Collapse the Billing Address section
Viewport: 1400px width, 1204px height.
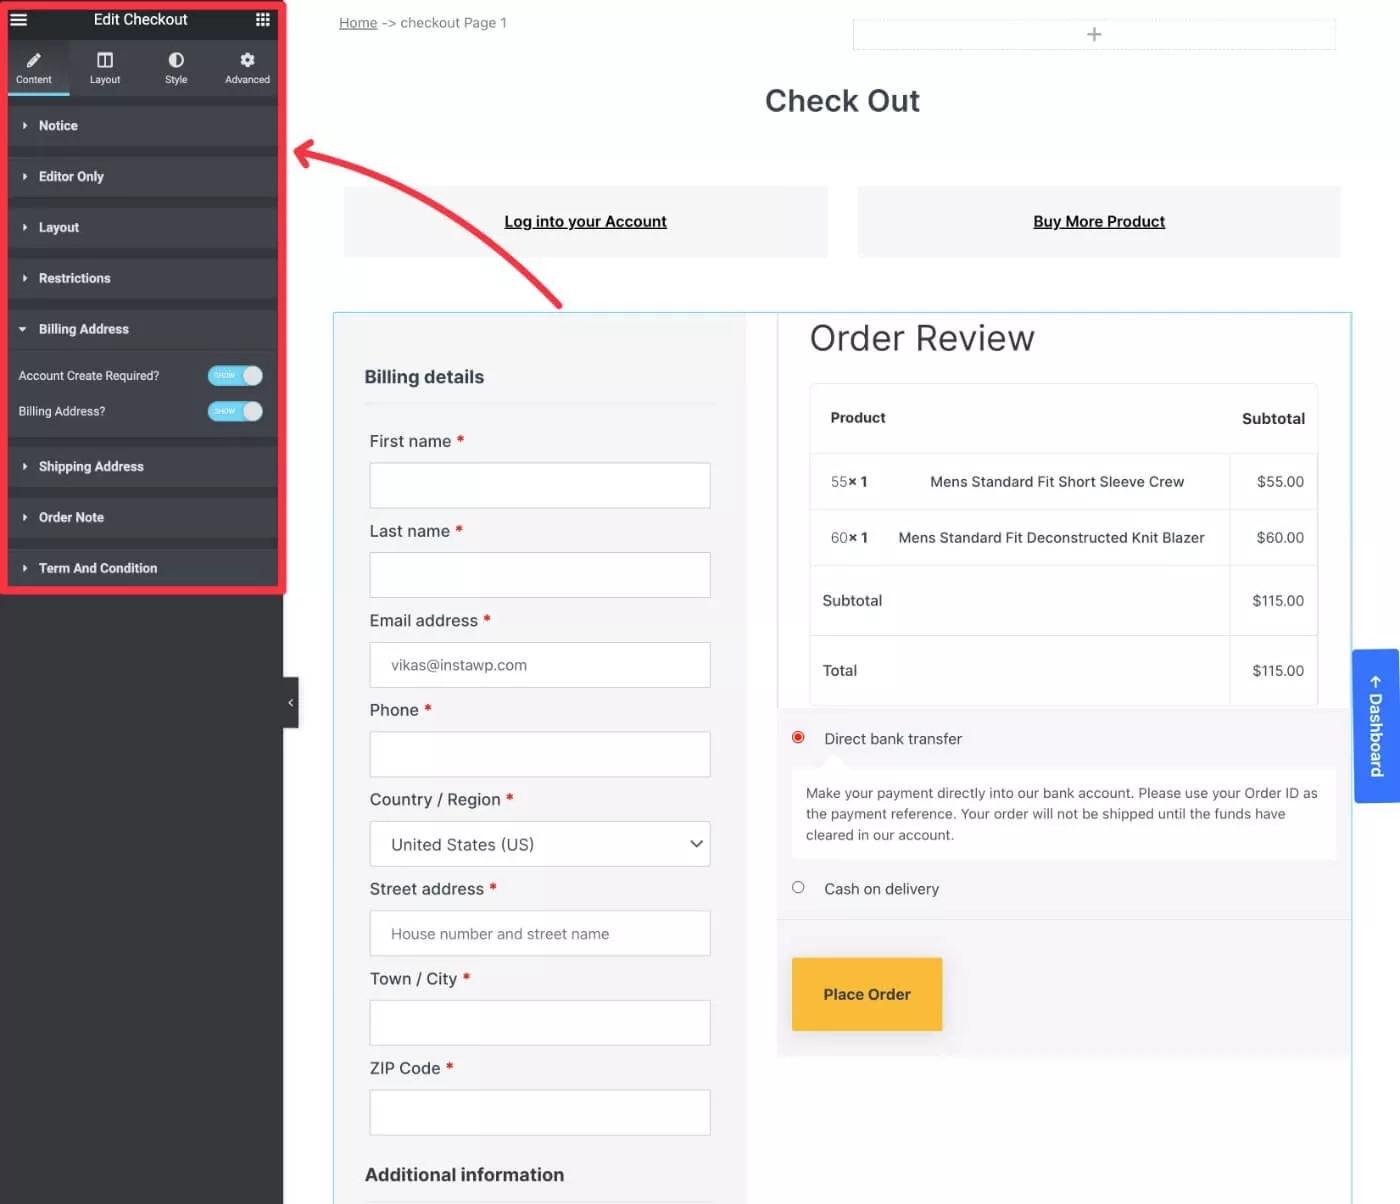point(143,329)
